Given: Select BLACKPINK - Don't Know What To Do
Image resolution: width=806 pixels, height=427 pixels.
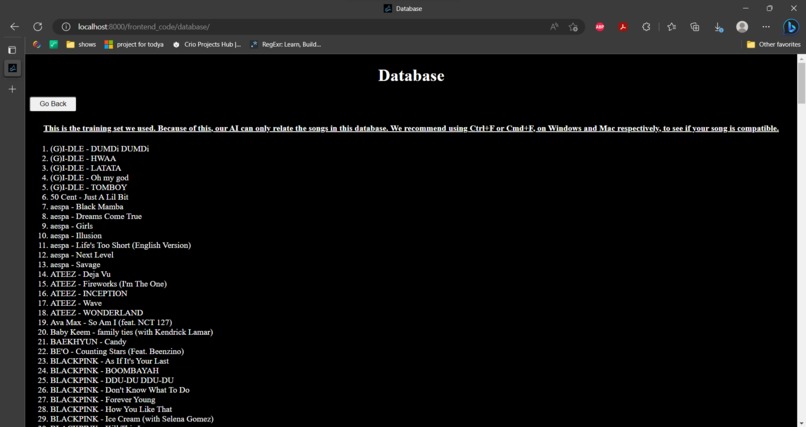Looking at the screenshot, I should [x=120, y=390].
